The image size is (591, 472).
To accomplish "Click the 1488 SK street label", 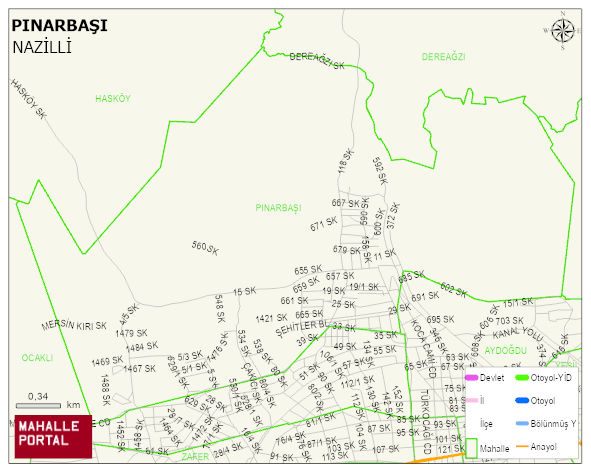I will [x=106, y=389].
